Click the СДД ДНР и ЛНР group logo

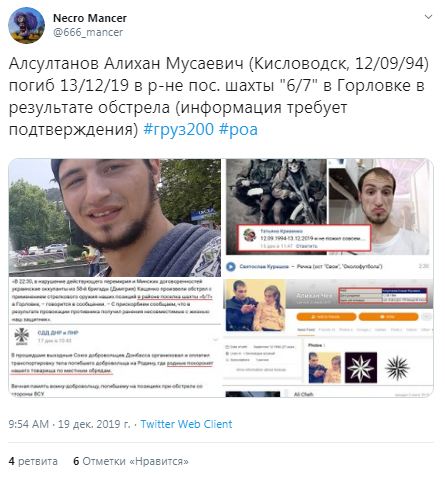click(22, 336)
